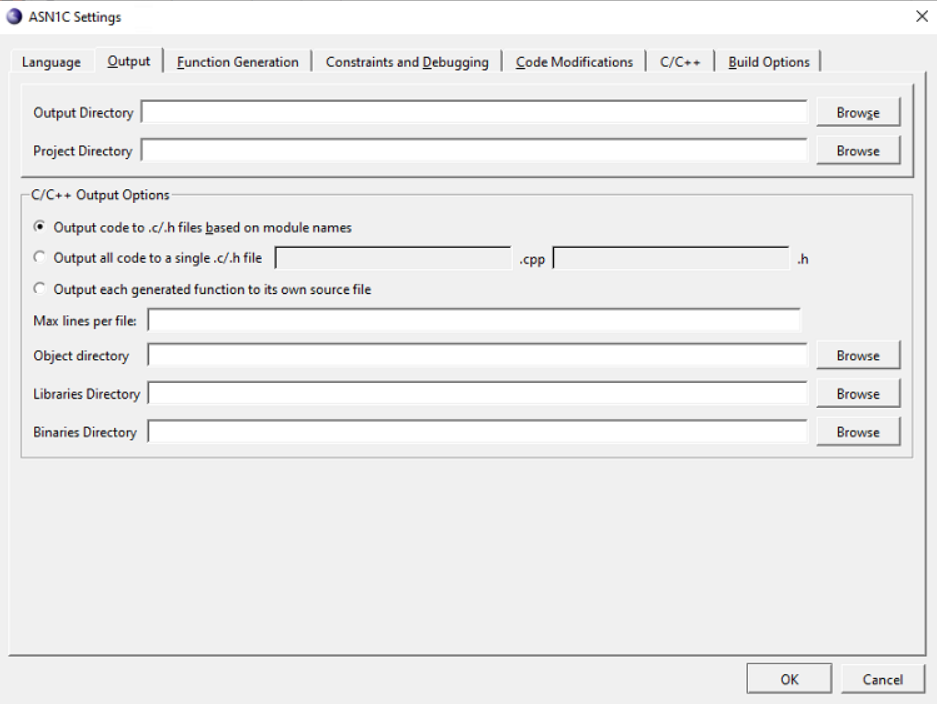Cancel the settings dialog

tap(883, 679)
